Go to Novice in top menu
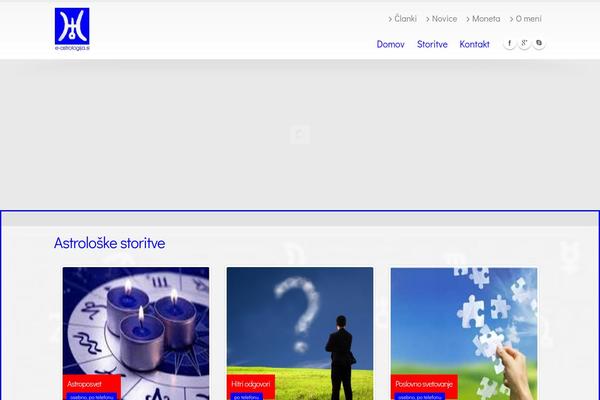Screen dimensions: 600x400 444,18
